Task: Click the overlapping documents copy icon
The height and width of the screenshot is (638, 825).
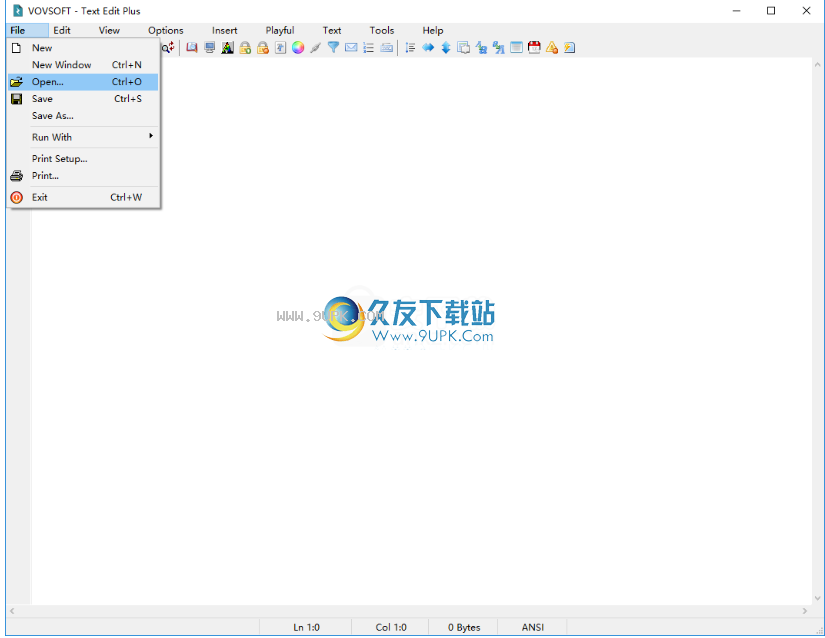Action: pyautogui.click(x=464, y=48)
